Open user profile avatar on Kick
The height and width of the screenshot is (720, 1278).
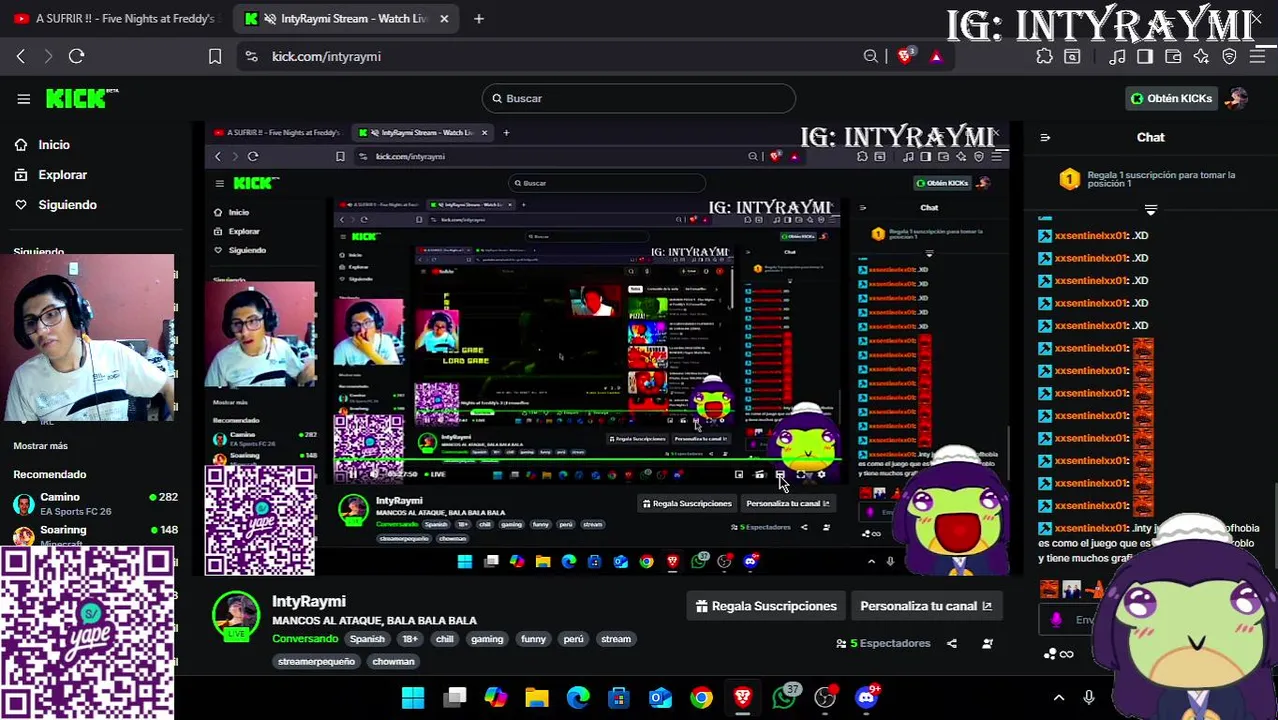[x=1237, y=98]
